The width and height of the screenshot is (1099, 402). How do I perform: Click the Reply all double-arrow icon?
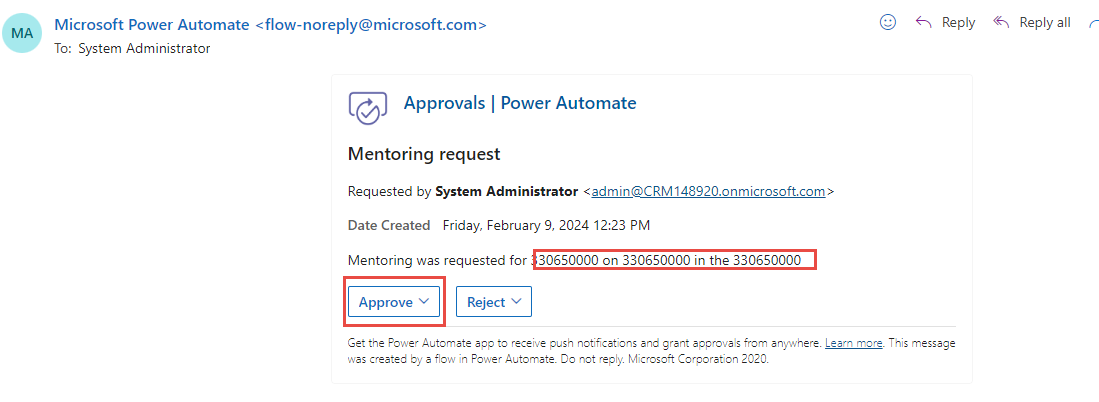1001,22
